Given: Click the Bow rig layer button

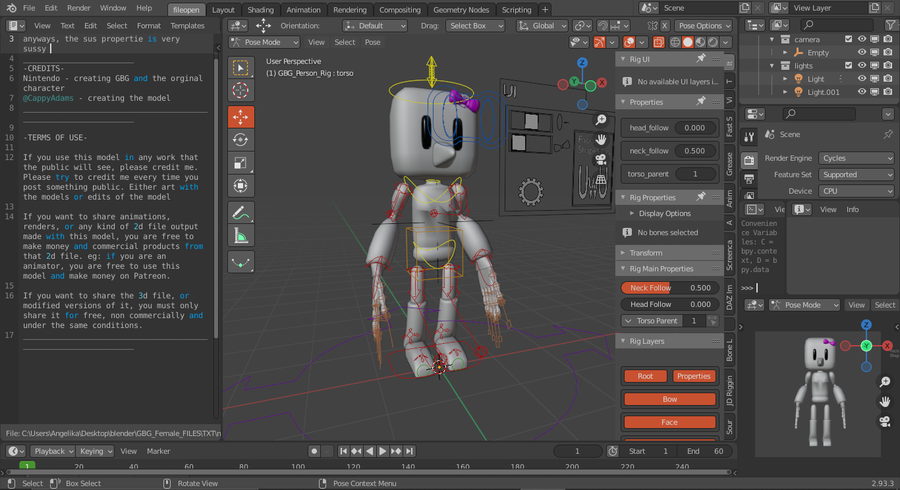Looking at the screenshot, I should [669, 399].
